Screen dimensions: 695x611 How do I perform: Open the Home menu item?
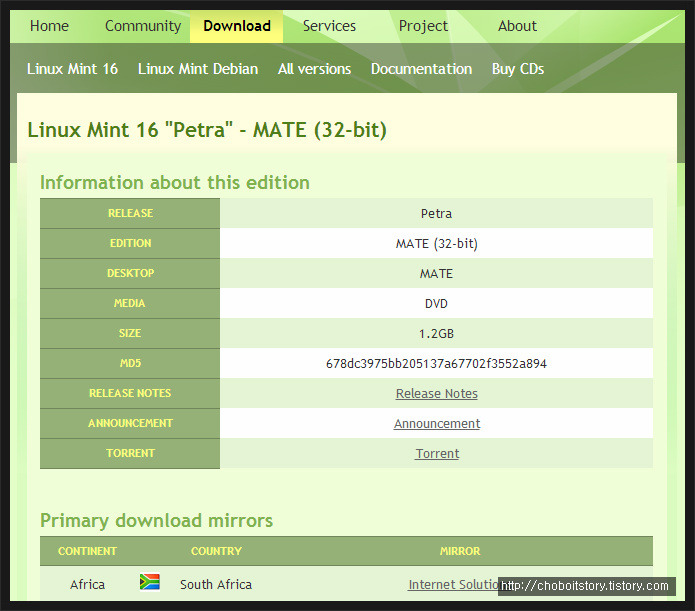pyautogui.click(x=49, y=26)
